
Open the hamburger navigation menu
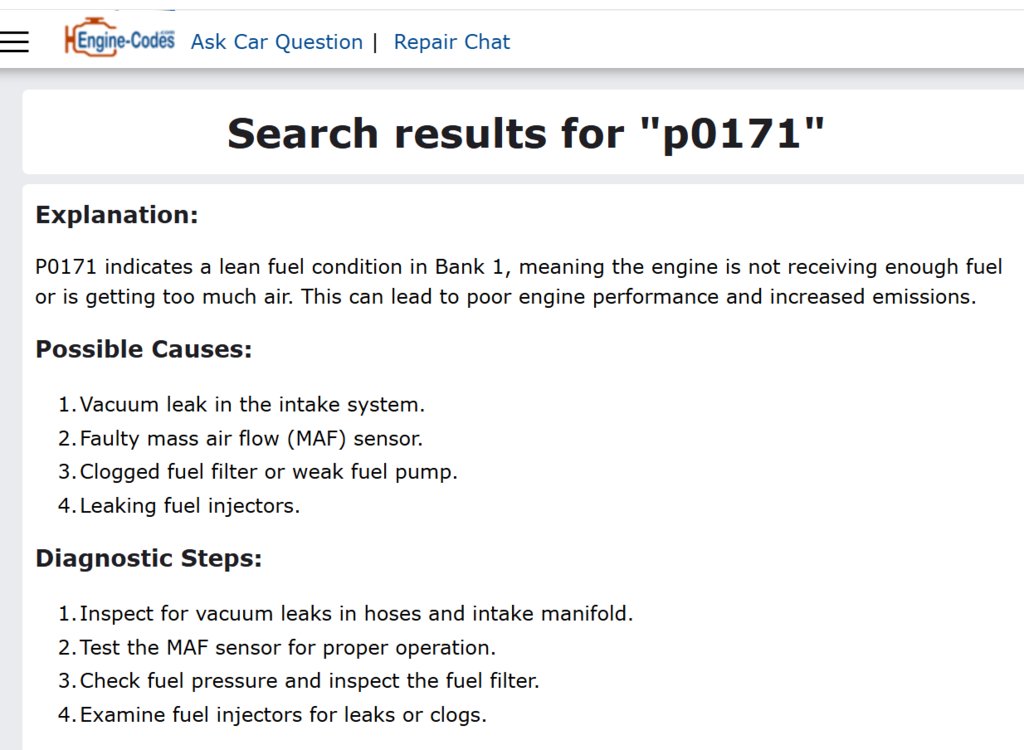coord(14,42)
